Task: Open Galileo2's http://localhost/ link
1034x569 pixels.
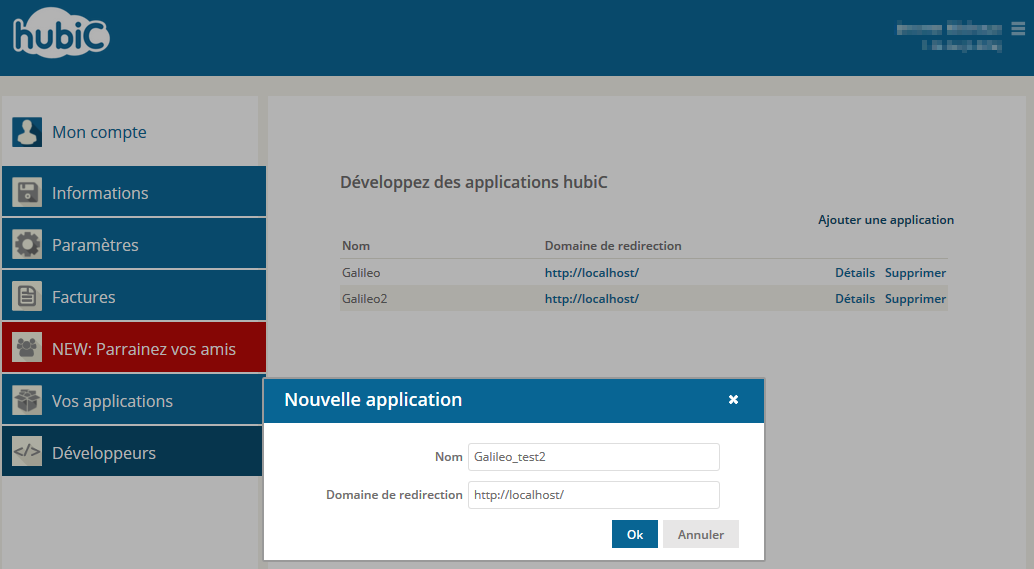Action: pyautogui.click(x=592, y=299)
